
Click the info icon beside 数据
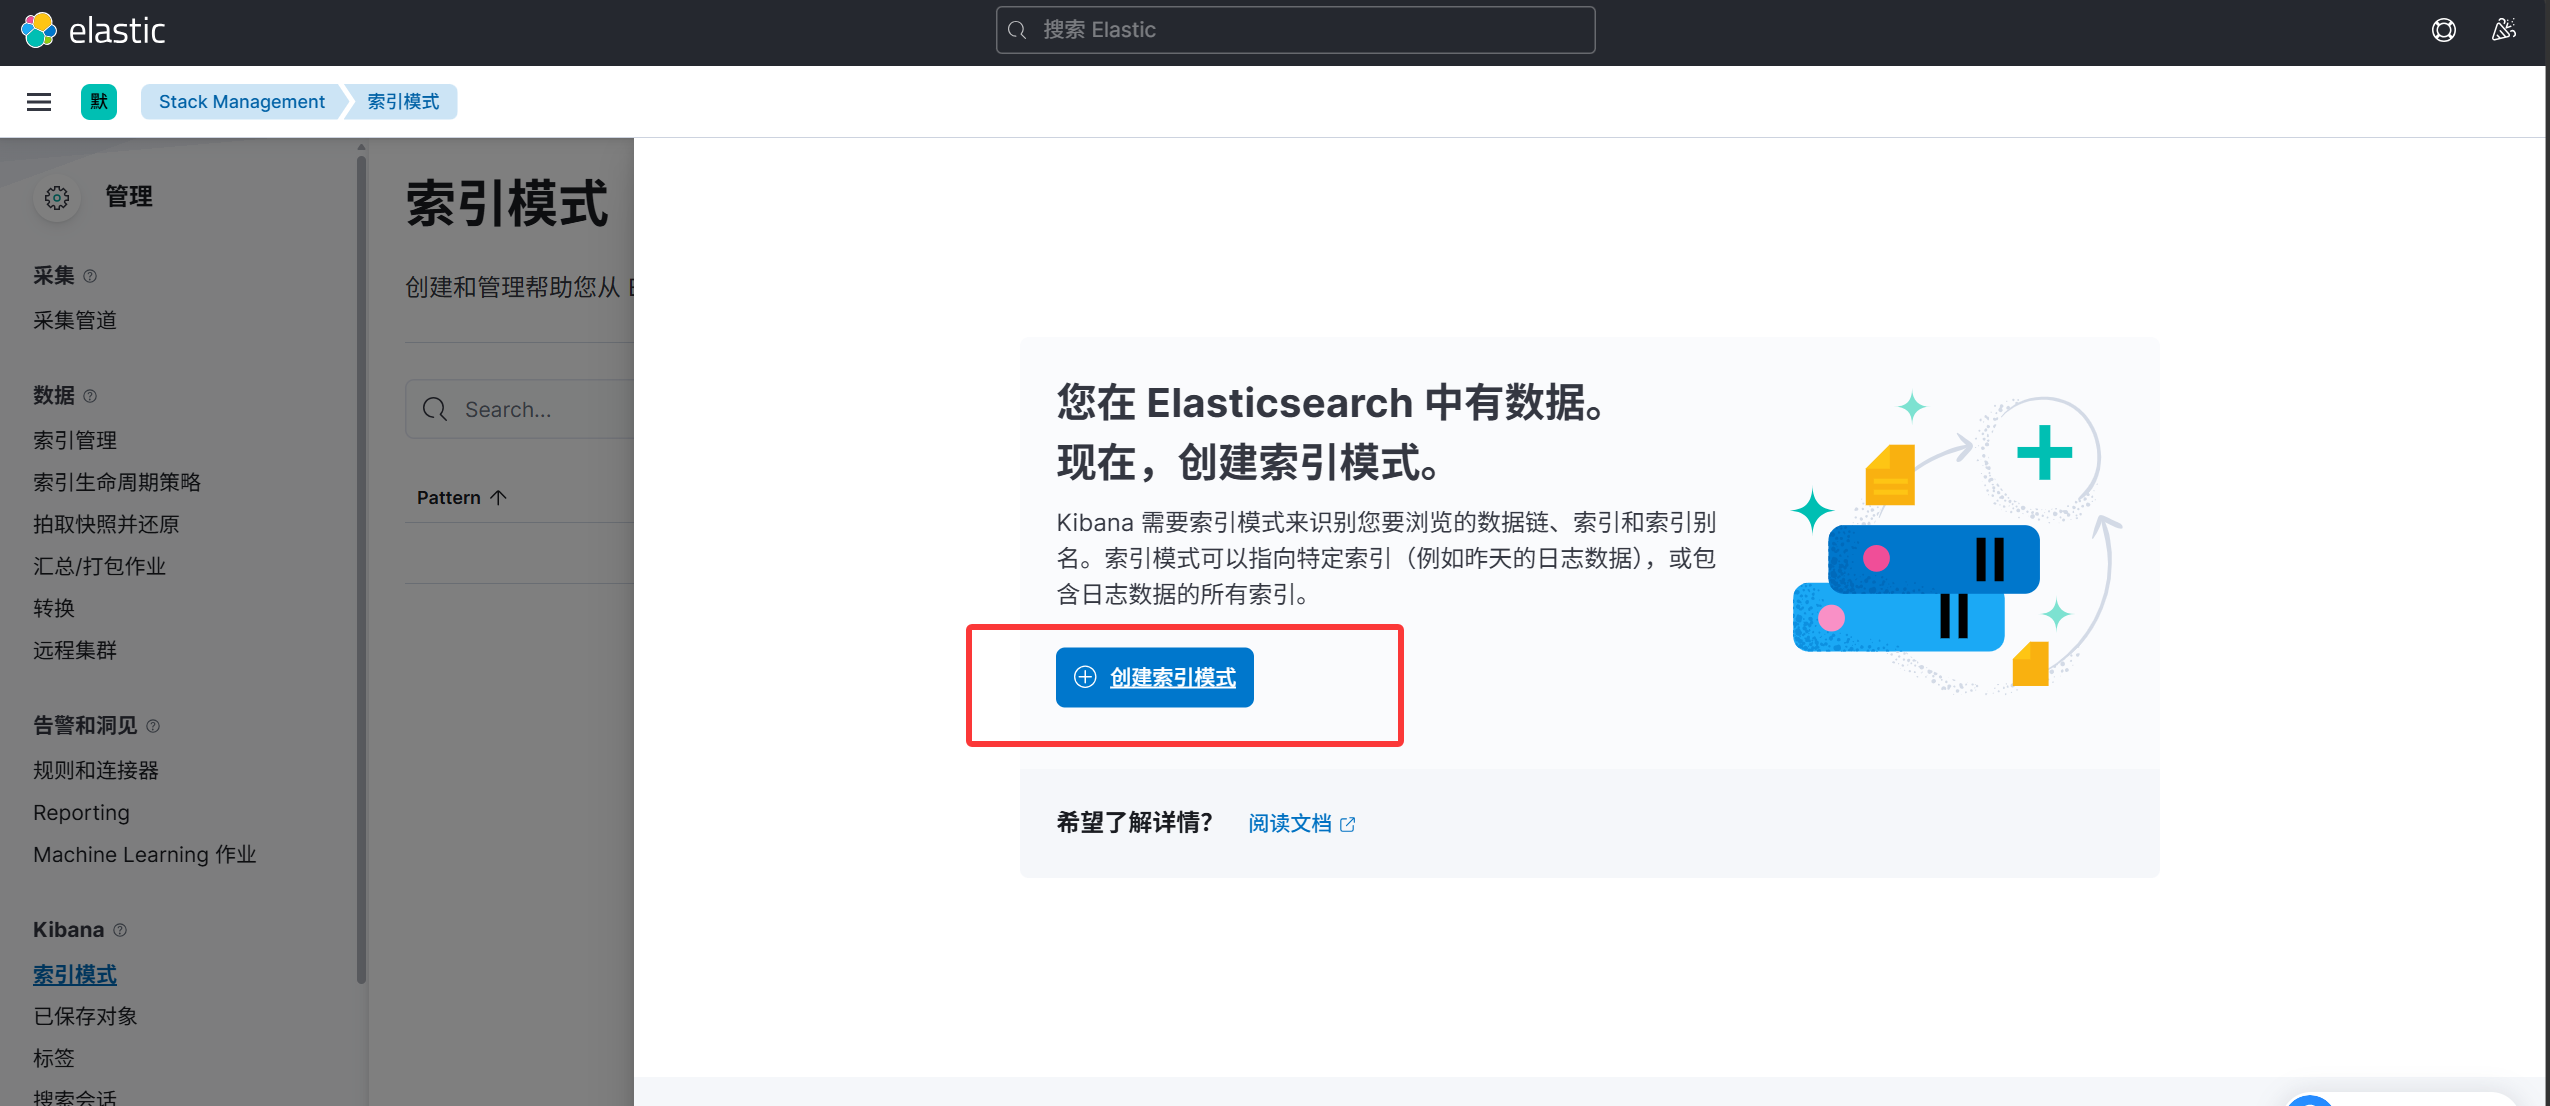pyautogui.click(x=90, y=396)
